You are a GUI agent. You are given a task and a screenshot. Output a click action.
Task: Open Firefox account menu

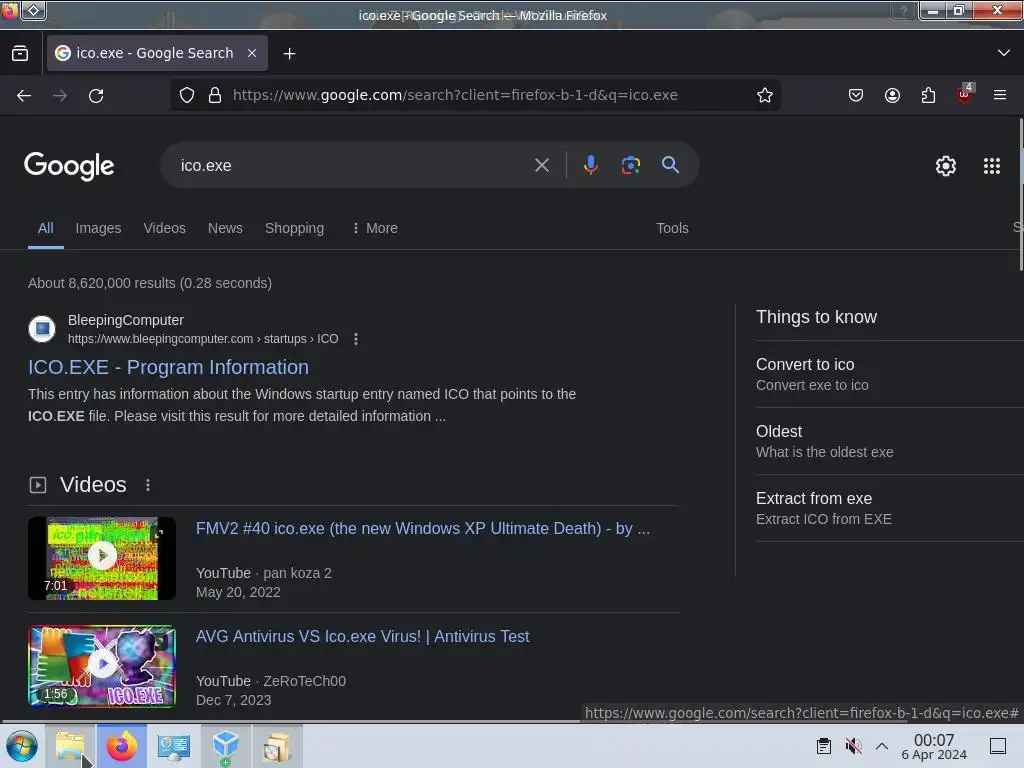pyautogui.click(x=892, y=95)
